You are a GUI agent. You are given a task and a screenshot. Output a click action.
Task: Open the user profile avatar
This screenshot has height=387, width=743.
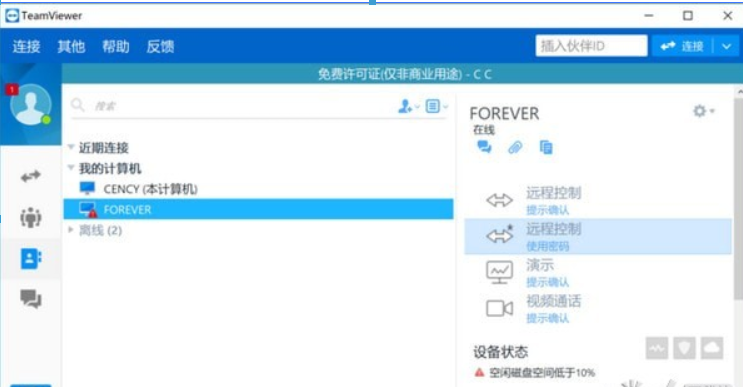pos(31,105)
